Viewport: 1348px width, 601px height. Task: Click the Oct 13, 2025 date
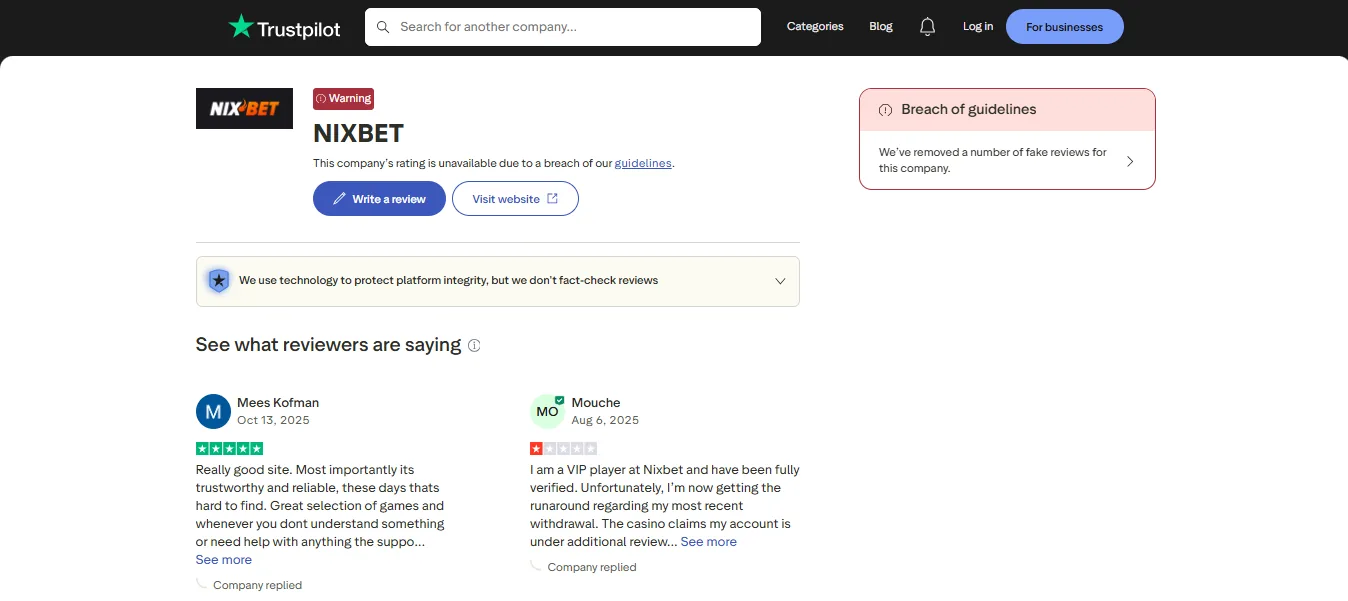[x=273, y=421]
